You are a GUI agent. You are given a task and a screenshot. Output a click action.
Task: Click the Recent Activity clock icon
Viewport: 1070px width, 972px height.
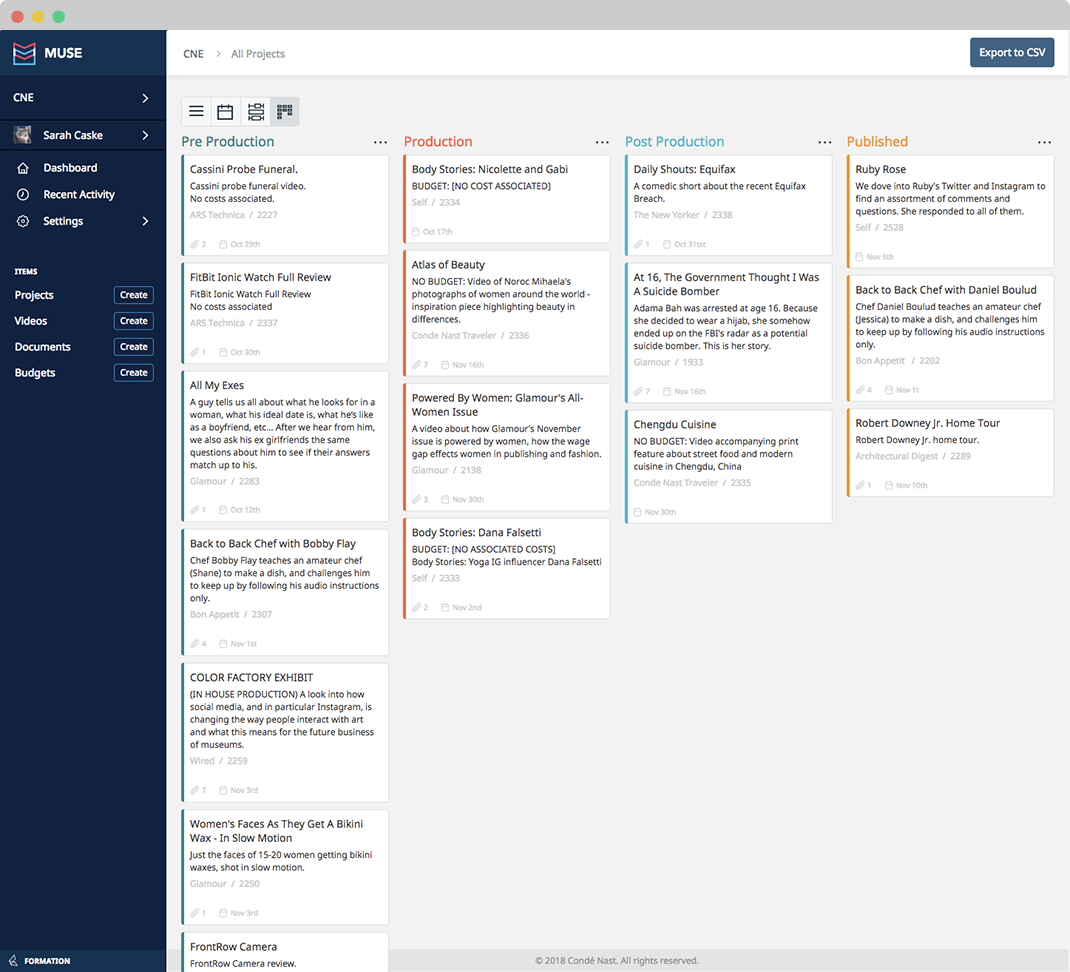(23, 195)
